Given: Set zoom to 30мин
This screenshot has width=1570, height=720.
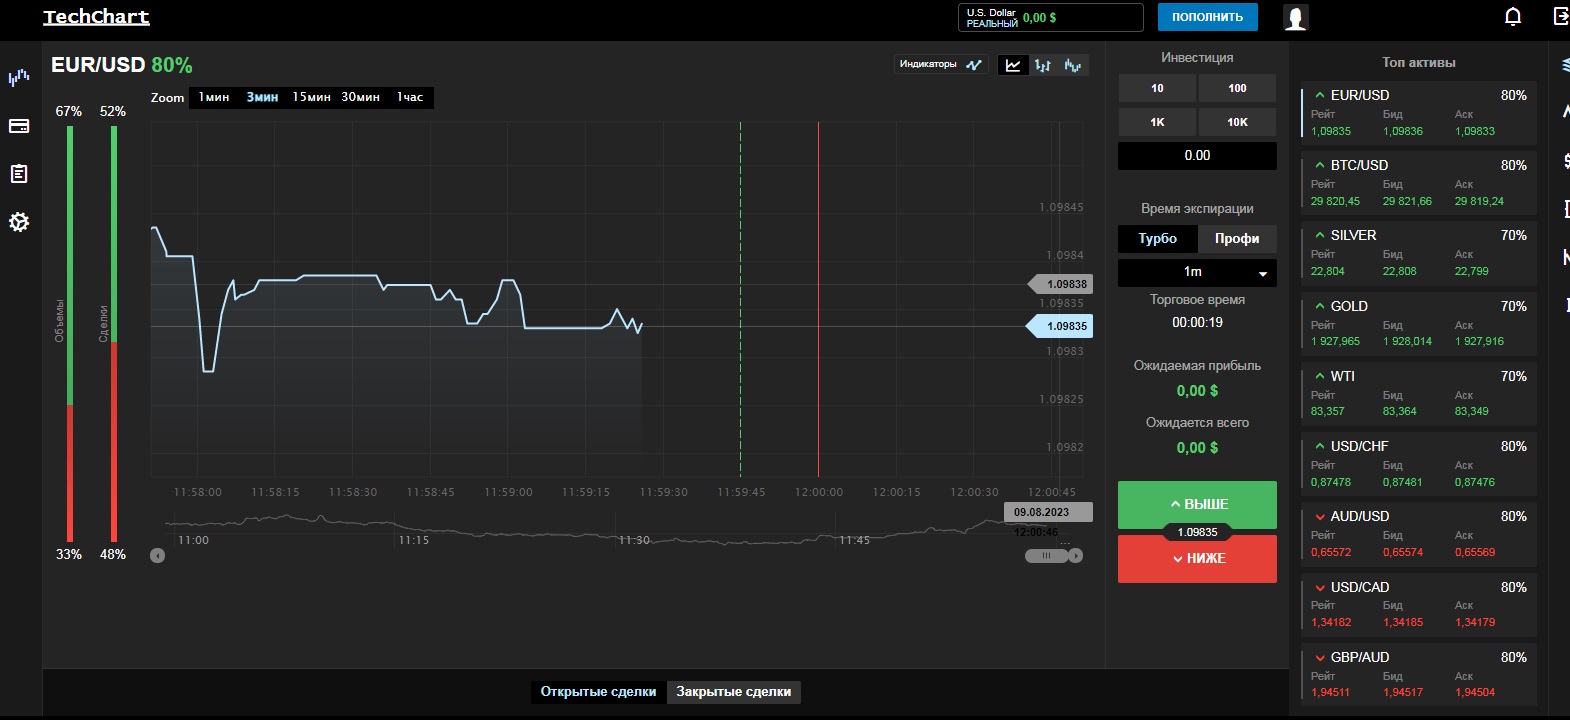Looking at the screenshot, I should click(x=360, y=97).
